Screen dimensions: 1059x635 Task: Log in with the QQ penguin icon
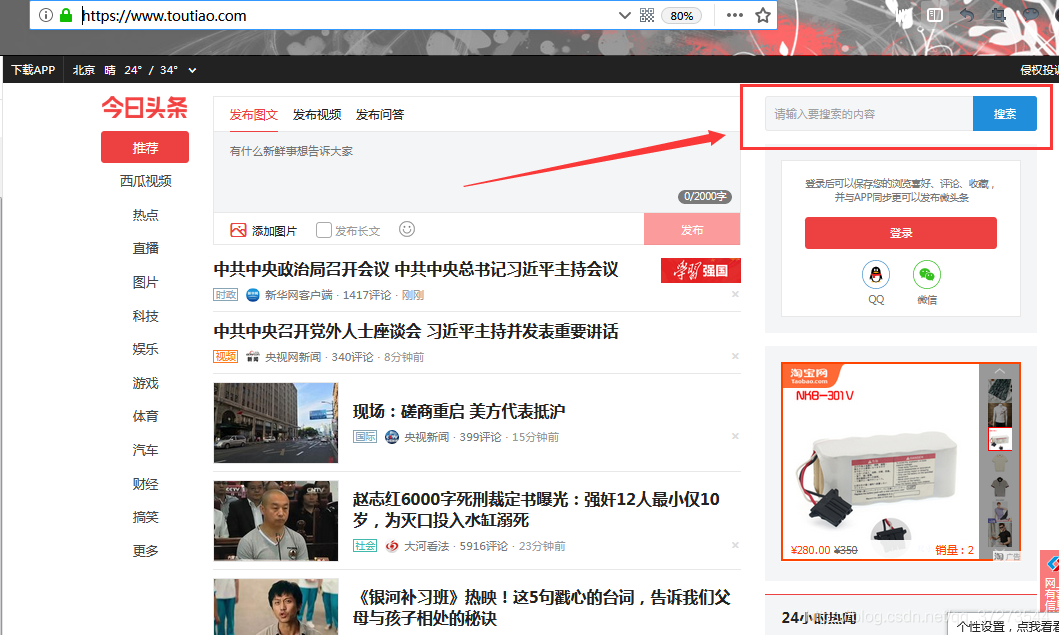875,275
